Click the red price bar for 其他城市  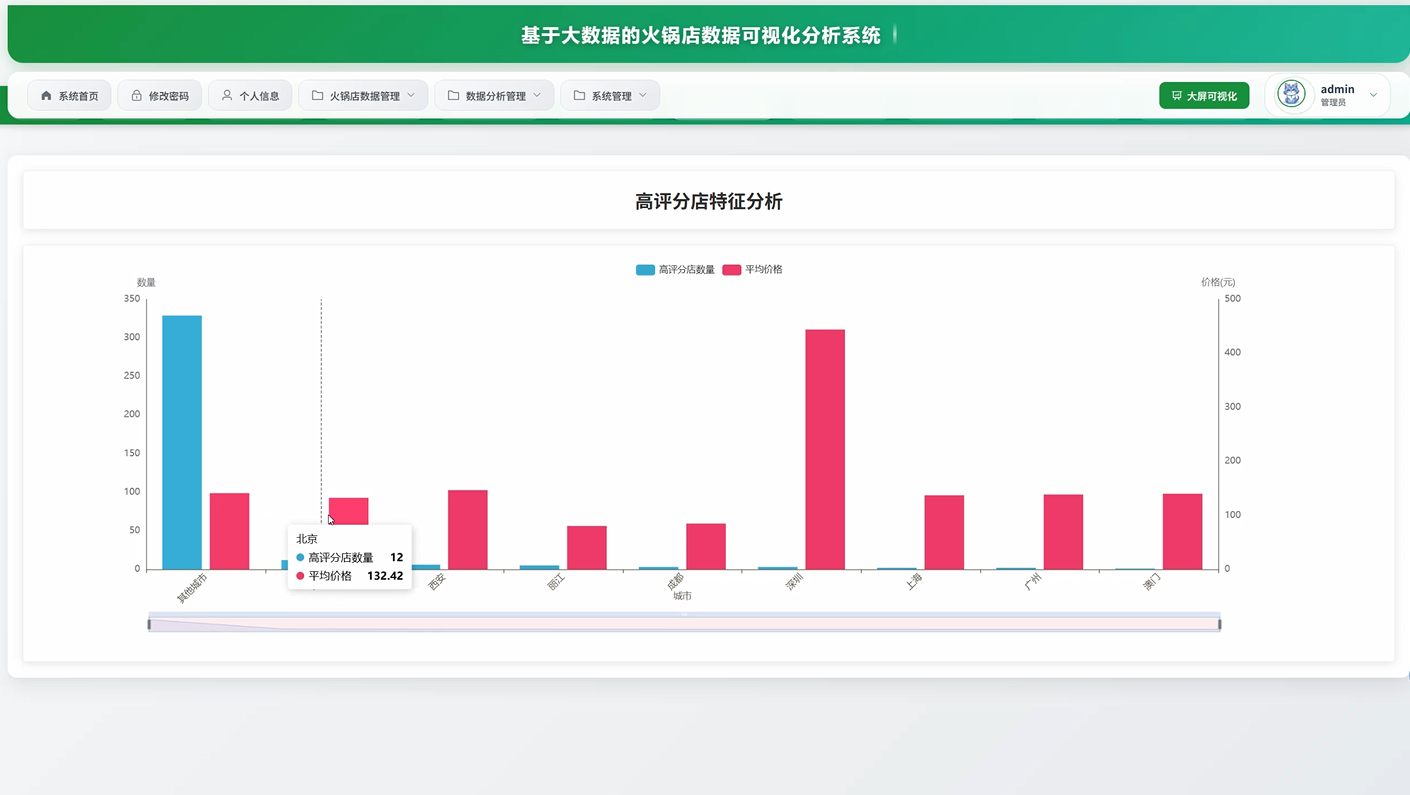pos(229,531)
